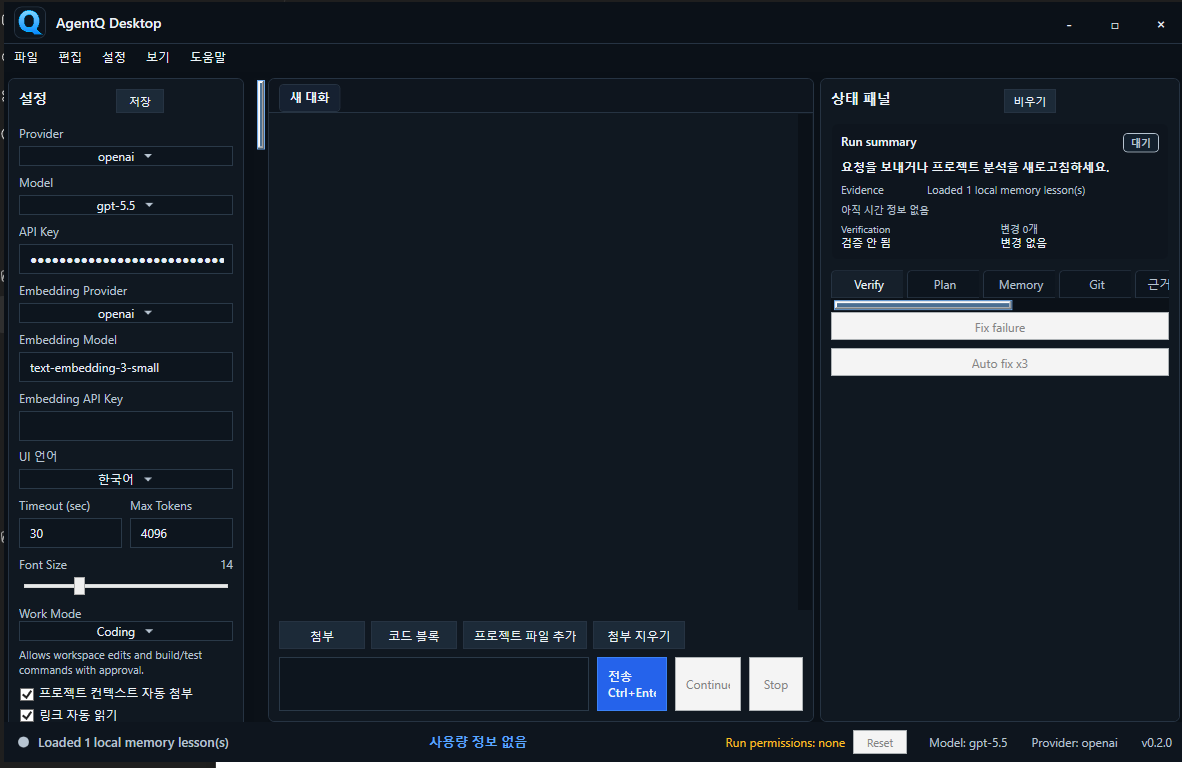Click the Reset permissions button
The height and width of the screenshot is (768, 1182).
(880, 742)
